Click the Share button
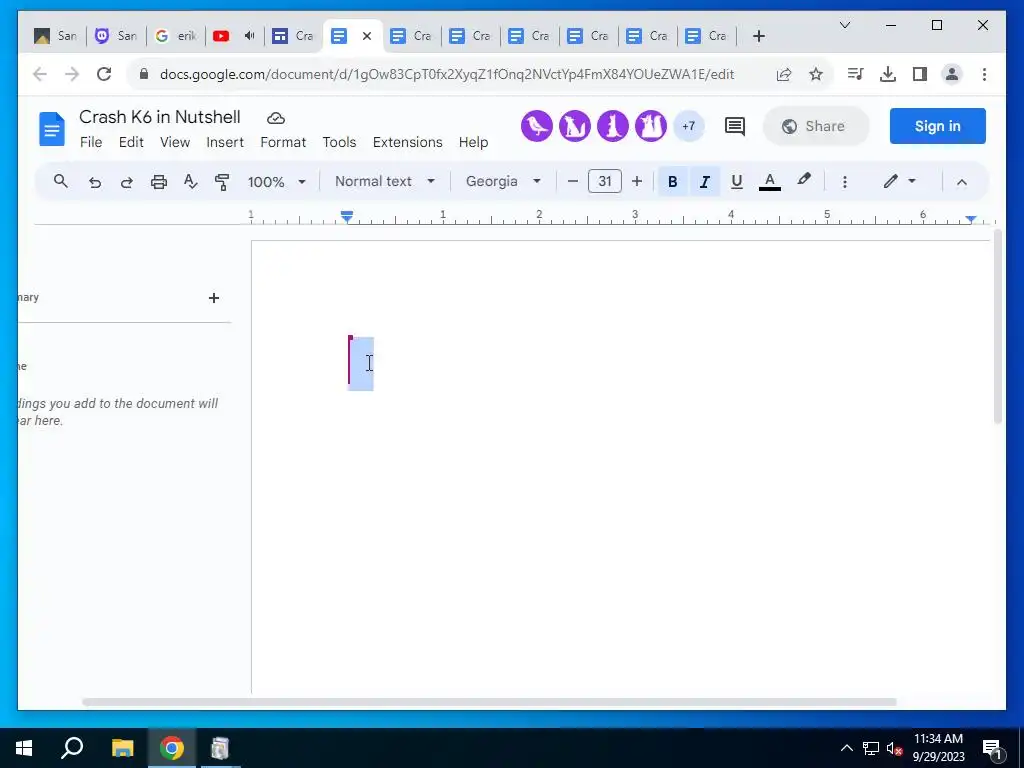This screenshot has height=768, width=1024. point(816,126)
